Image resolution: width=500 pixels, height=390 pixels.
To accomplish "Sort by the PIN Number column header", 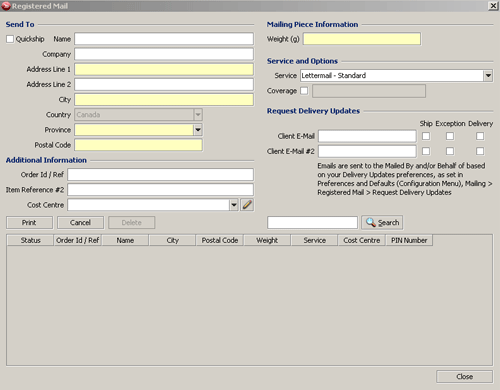I will click(x=409, y=240).
